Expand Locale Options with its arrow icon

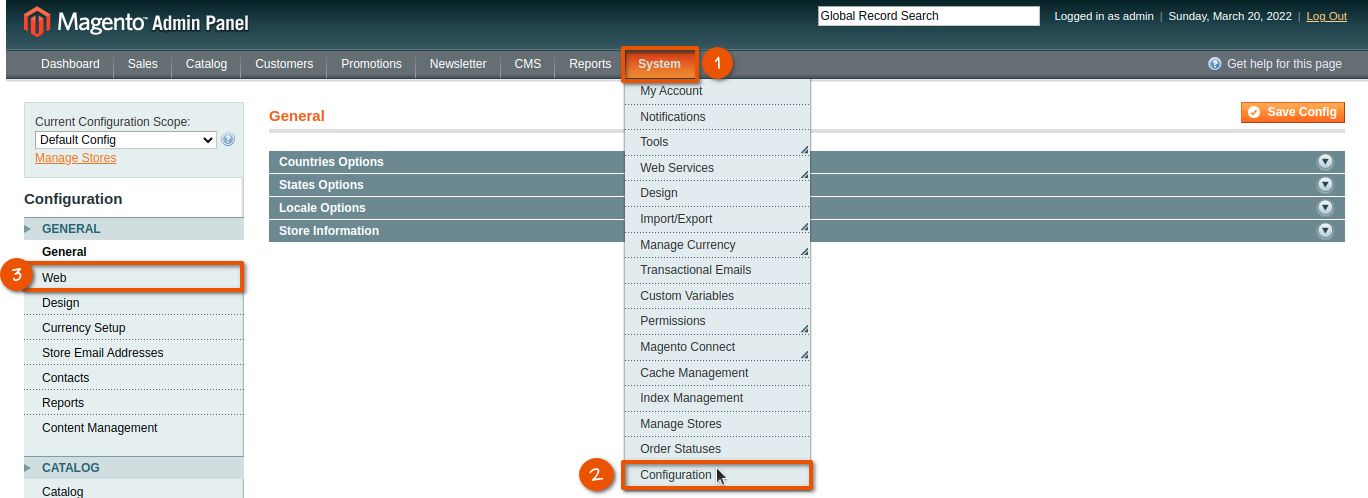(1326, 207)
